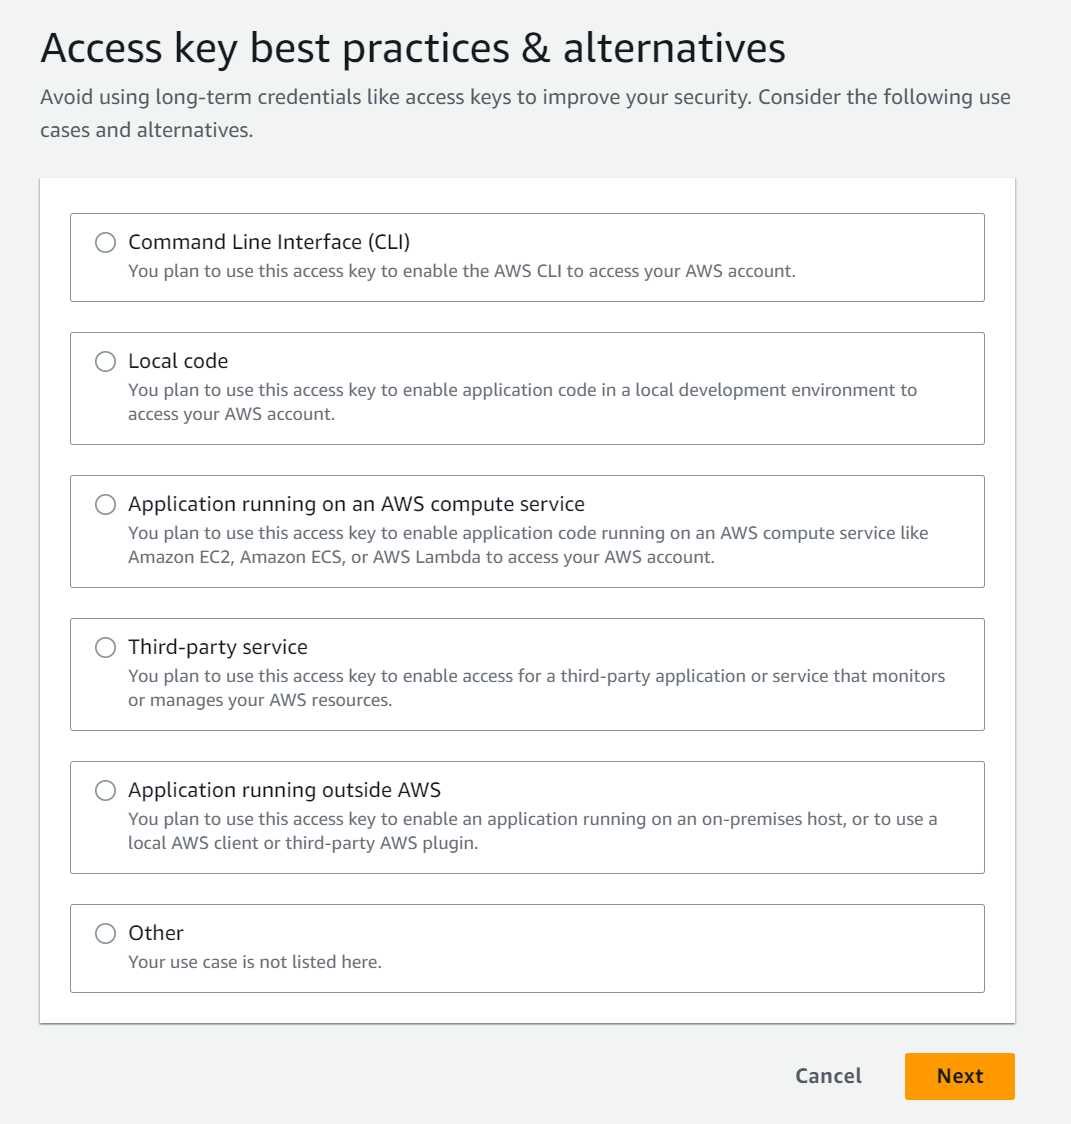
Task: Click the Next button
Action: click(x=959, y=1076)
